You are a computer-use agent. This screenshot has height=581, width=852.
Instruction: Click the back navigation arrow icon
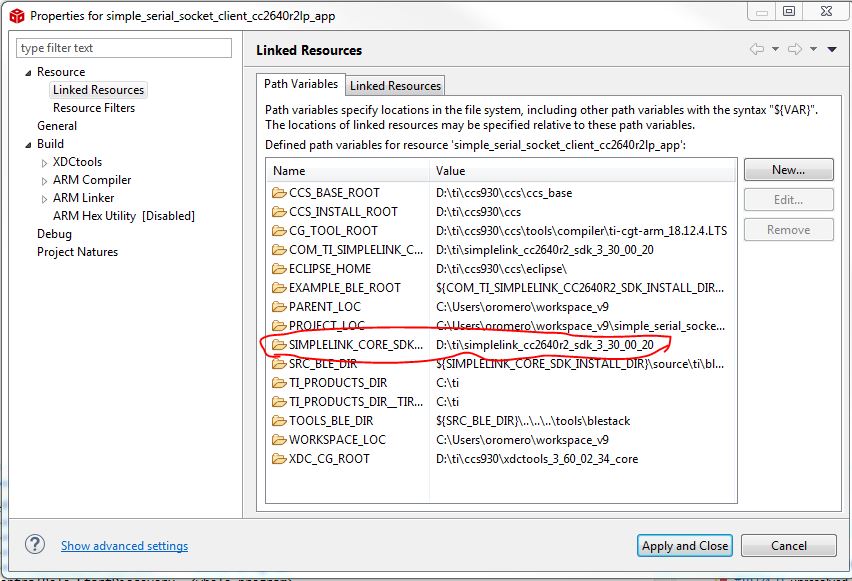point(758,49)
